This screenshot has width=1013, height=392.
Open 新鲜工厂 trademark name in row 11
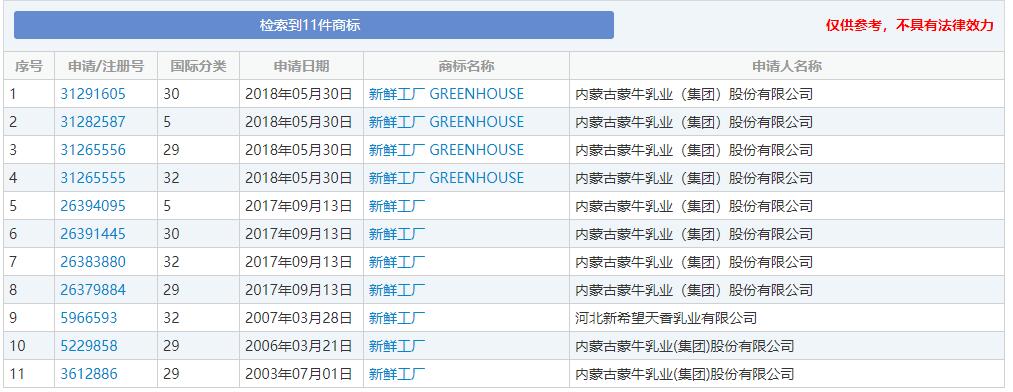397,374
